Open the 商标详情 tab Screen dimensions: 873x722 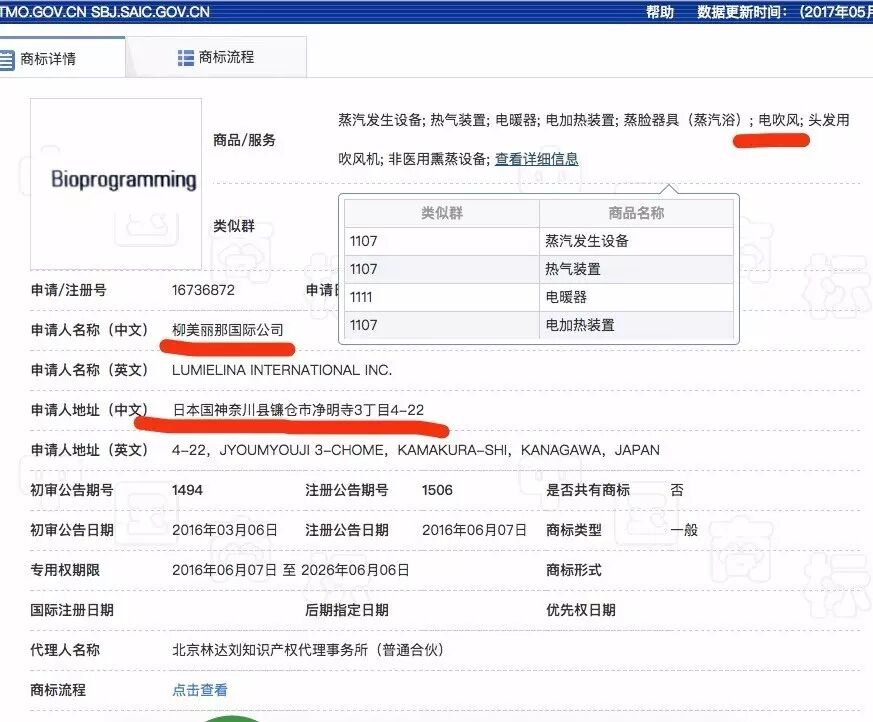[61, 58]
